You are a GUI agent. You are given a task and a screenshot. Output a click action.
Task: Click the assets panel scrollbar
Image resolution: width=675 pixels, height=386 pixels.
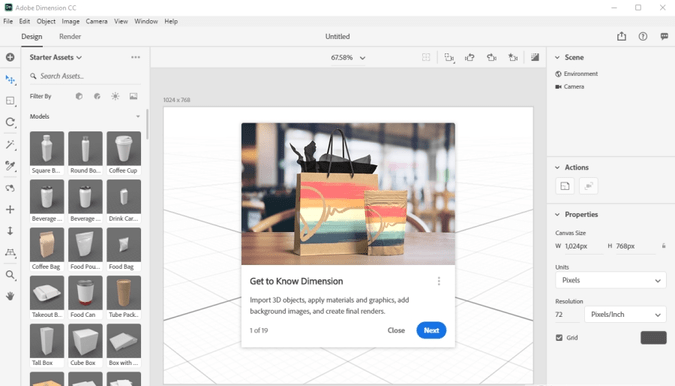(147, 124)
